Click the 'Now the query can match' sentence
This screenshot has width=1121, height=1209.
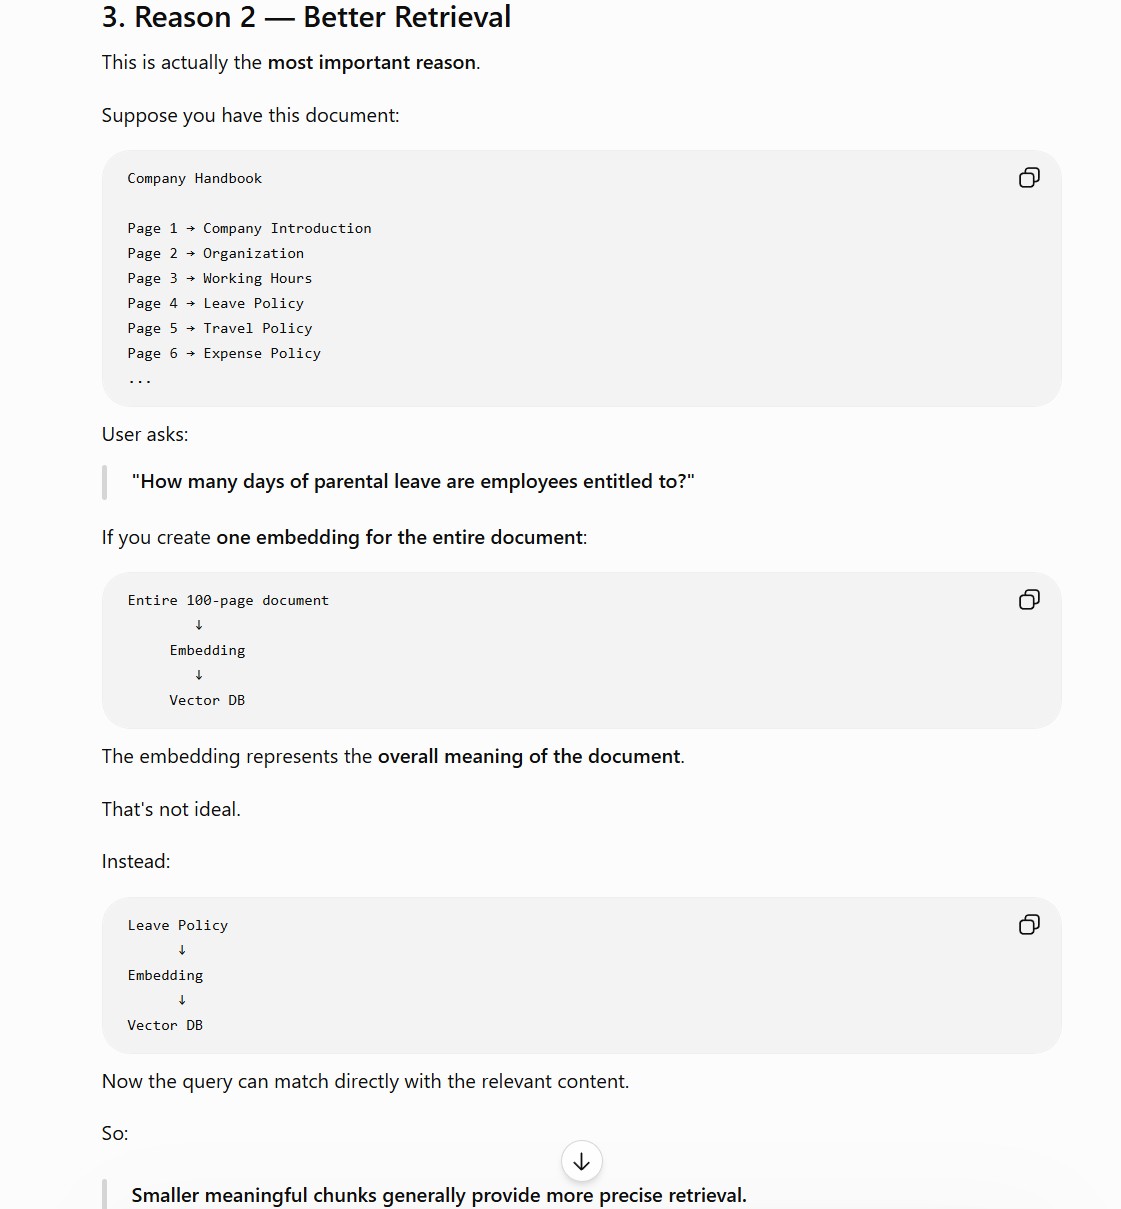coord(365,1081)
